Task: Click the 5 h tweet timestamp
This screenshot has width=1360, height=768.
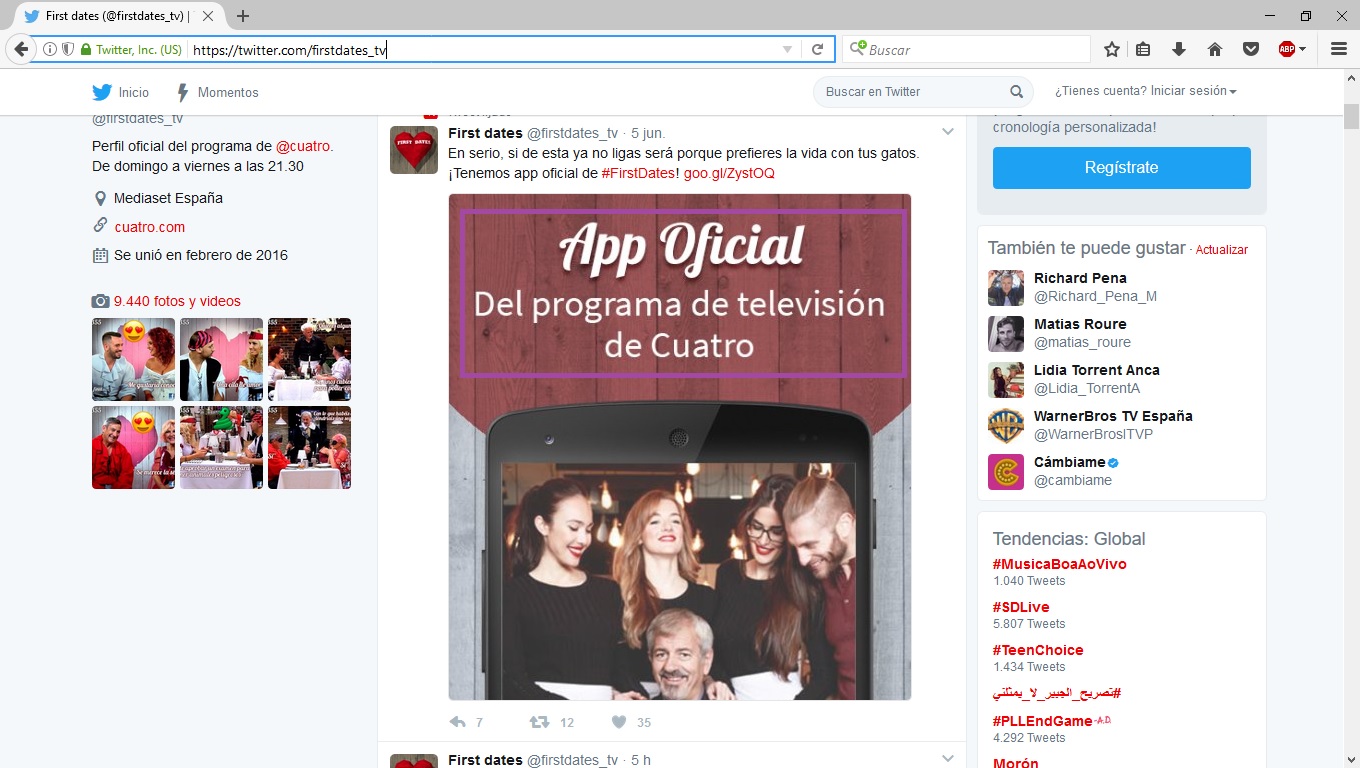Action: (641, 760)
